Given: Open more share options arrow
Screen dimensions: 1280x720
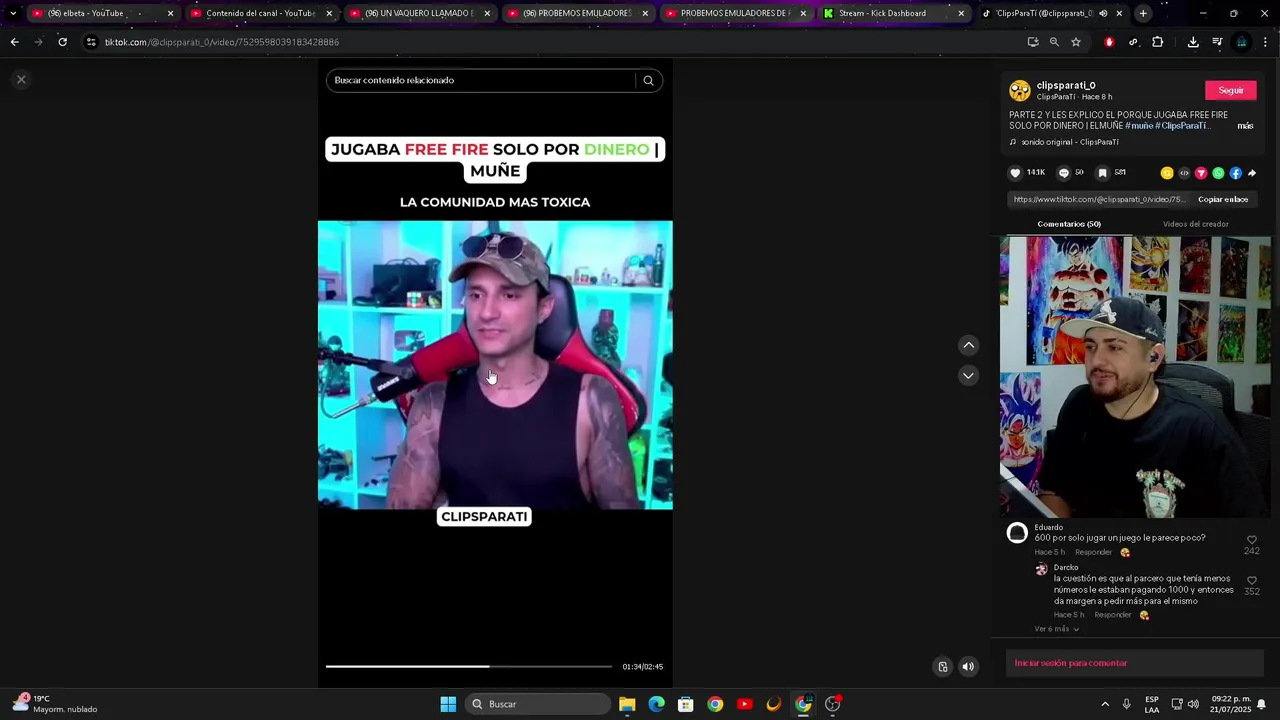Looking at the screenshot, I should click(1252, 173).
